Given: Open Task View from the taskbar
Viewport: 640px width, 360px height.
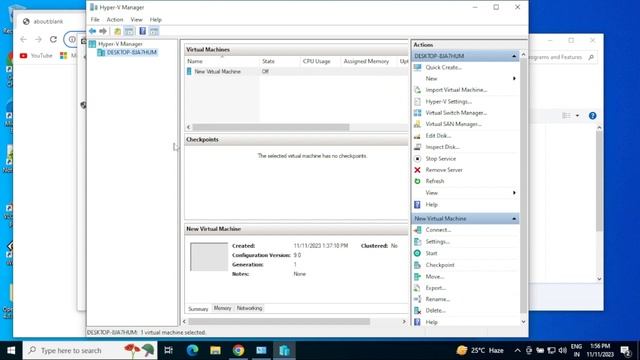Looking at the screenshot, I should 168,350.
